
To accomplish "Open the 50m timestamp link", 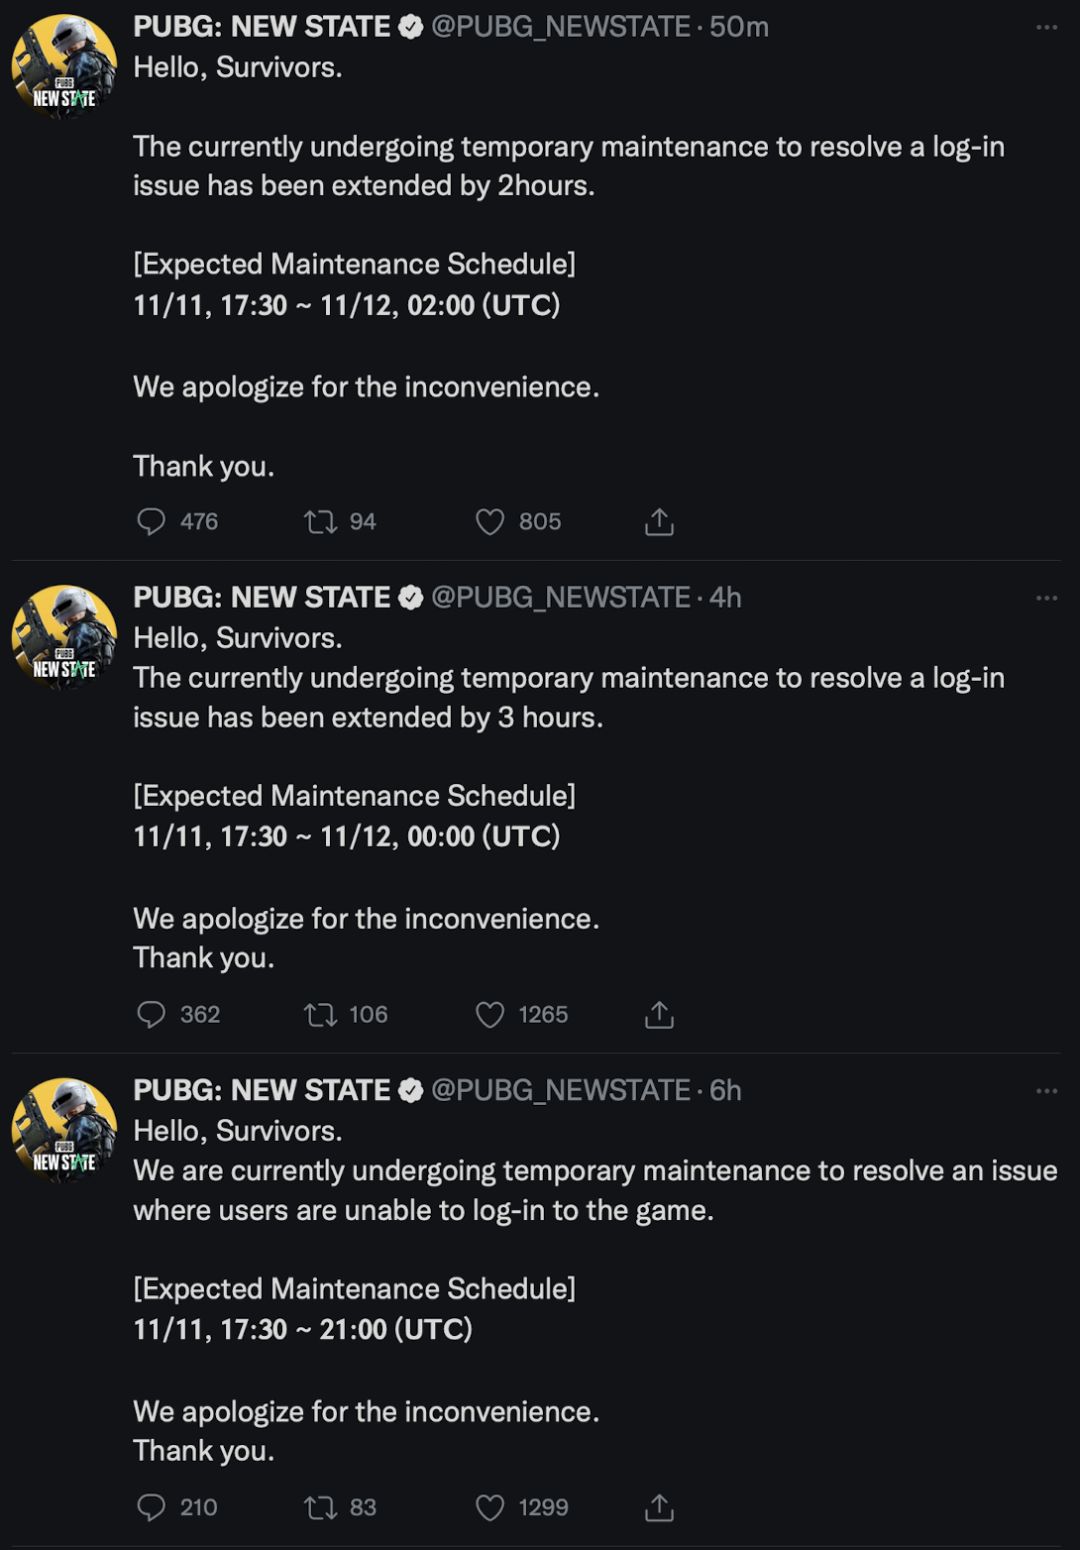I will click(739, 27).
